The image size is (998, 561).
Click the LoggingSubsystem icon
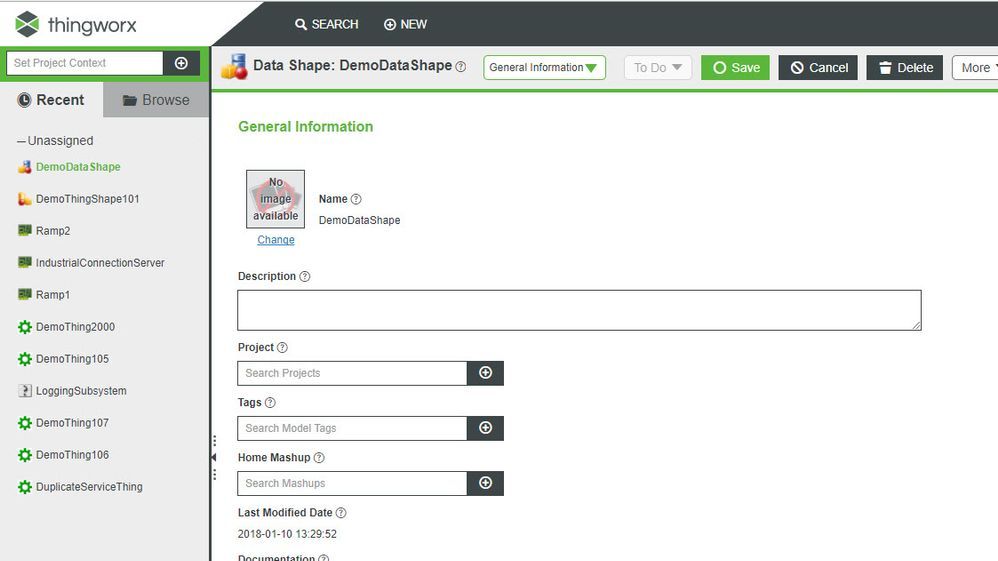[x=25, y=390]
